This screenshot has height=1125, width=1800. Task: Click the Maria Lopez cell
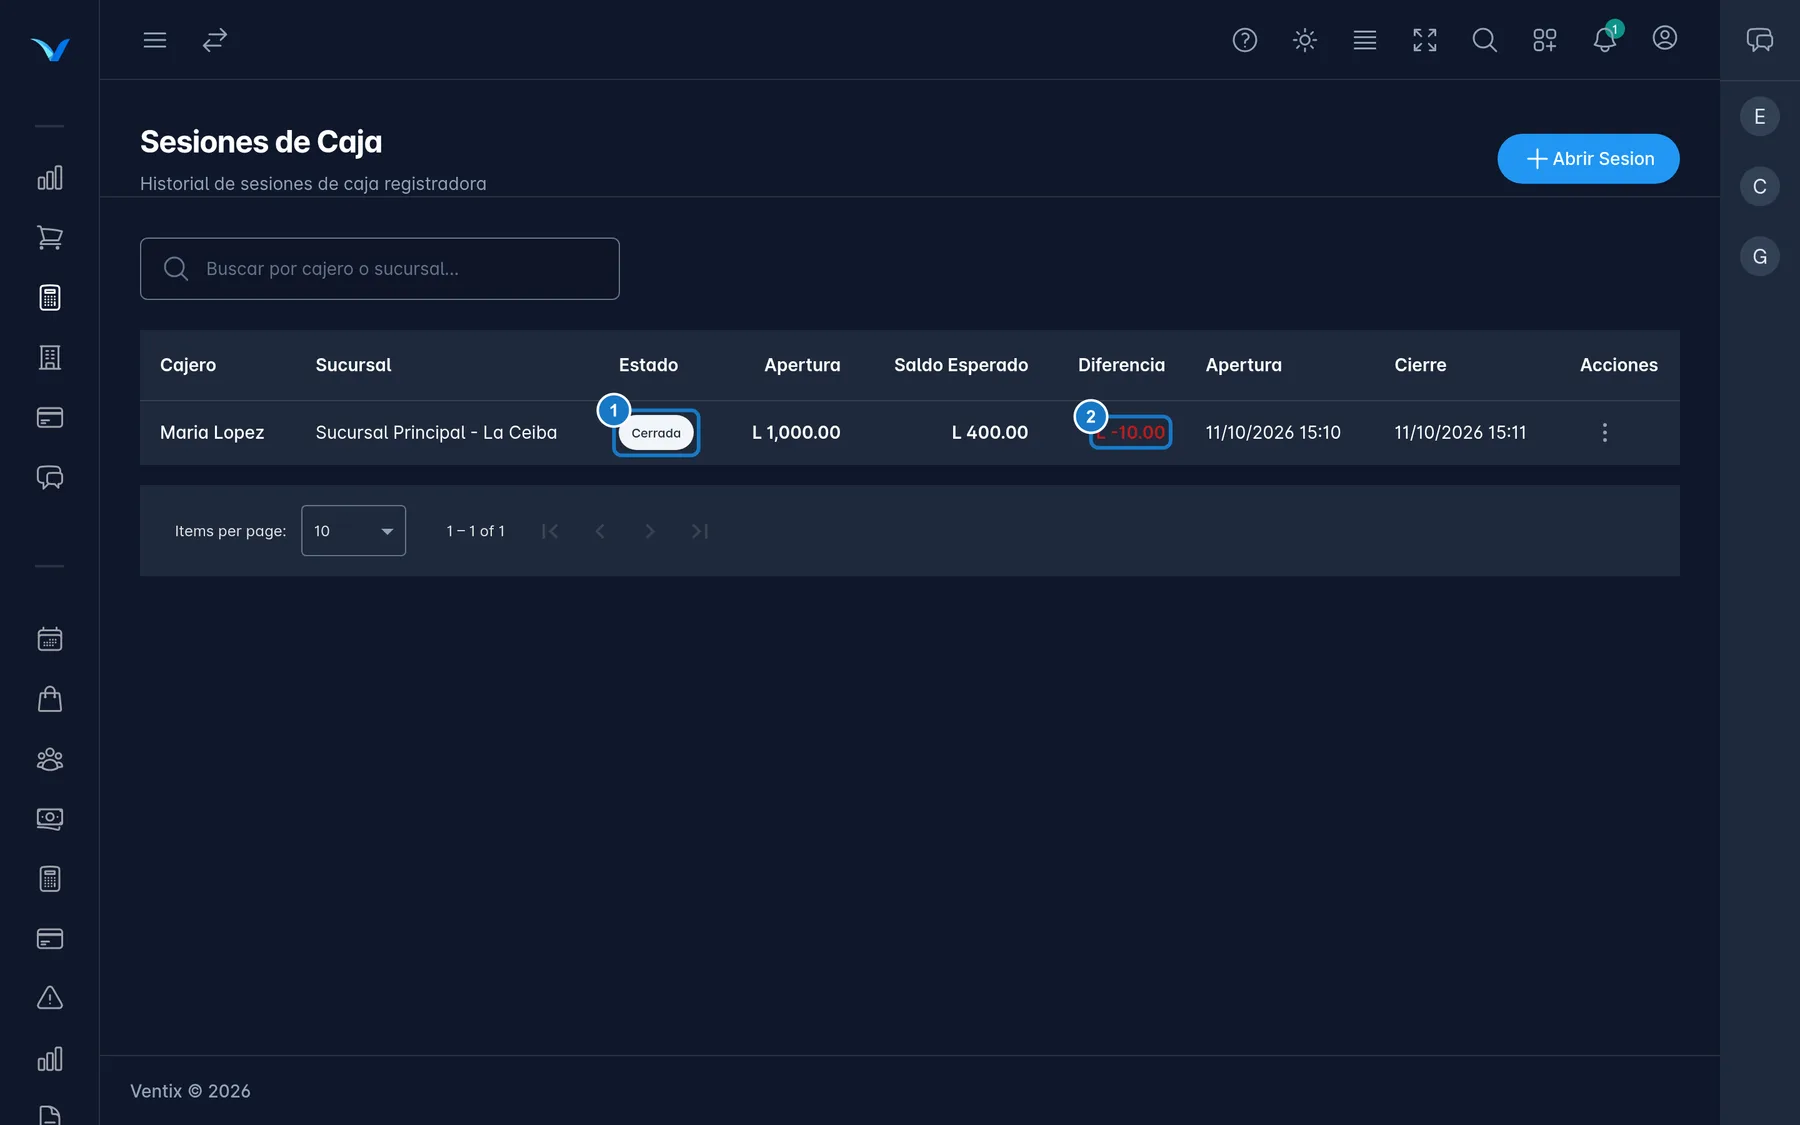[212, 433]
